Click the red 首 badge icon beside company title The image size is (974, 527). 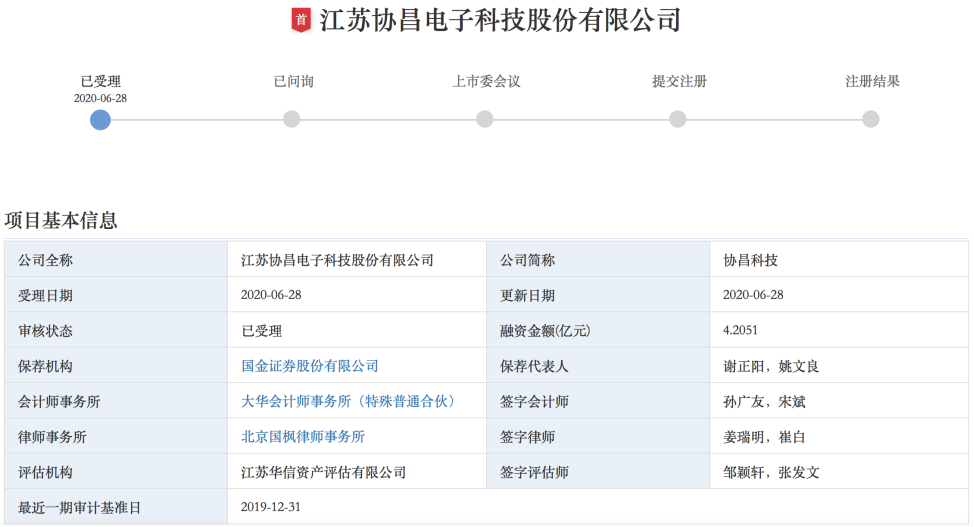[301, 20]
